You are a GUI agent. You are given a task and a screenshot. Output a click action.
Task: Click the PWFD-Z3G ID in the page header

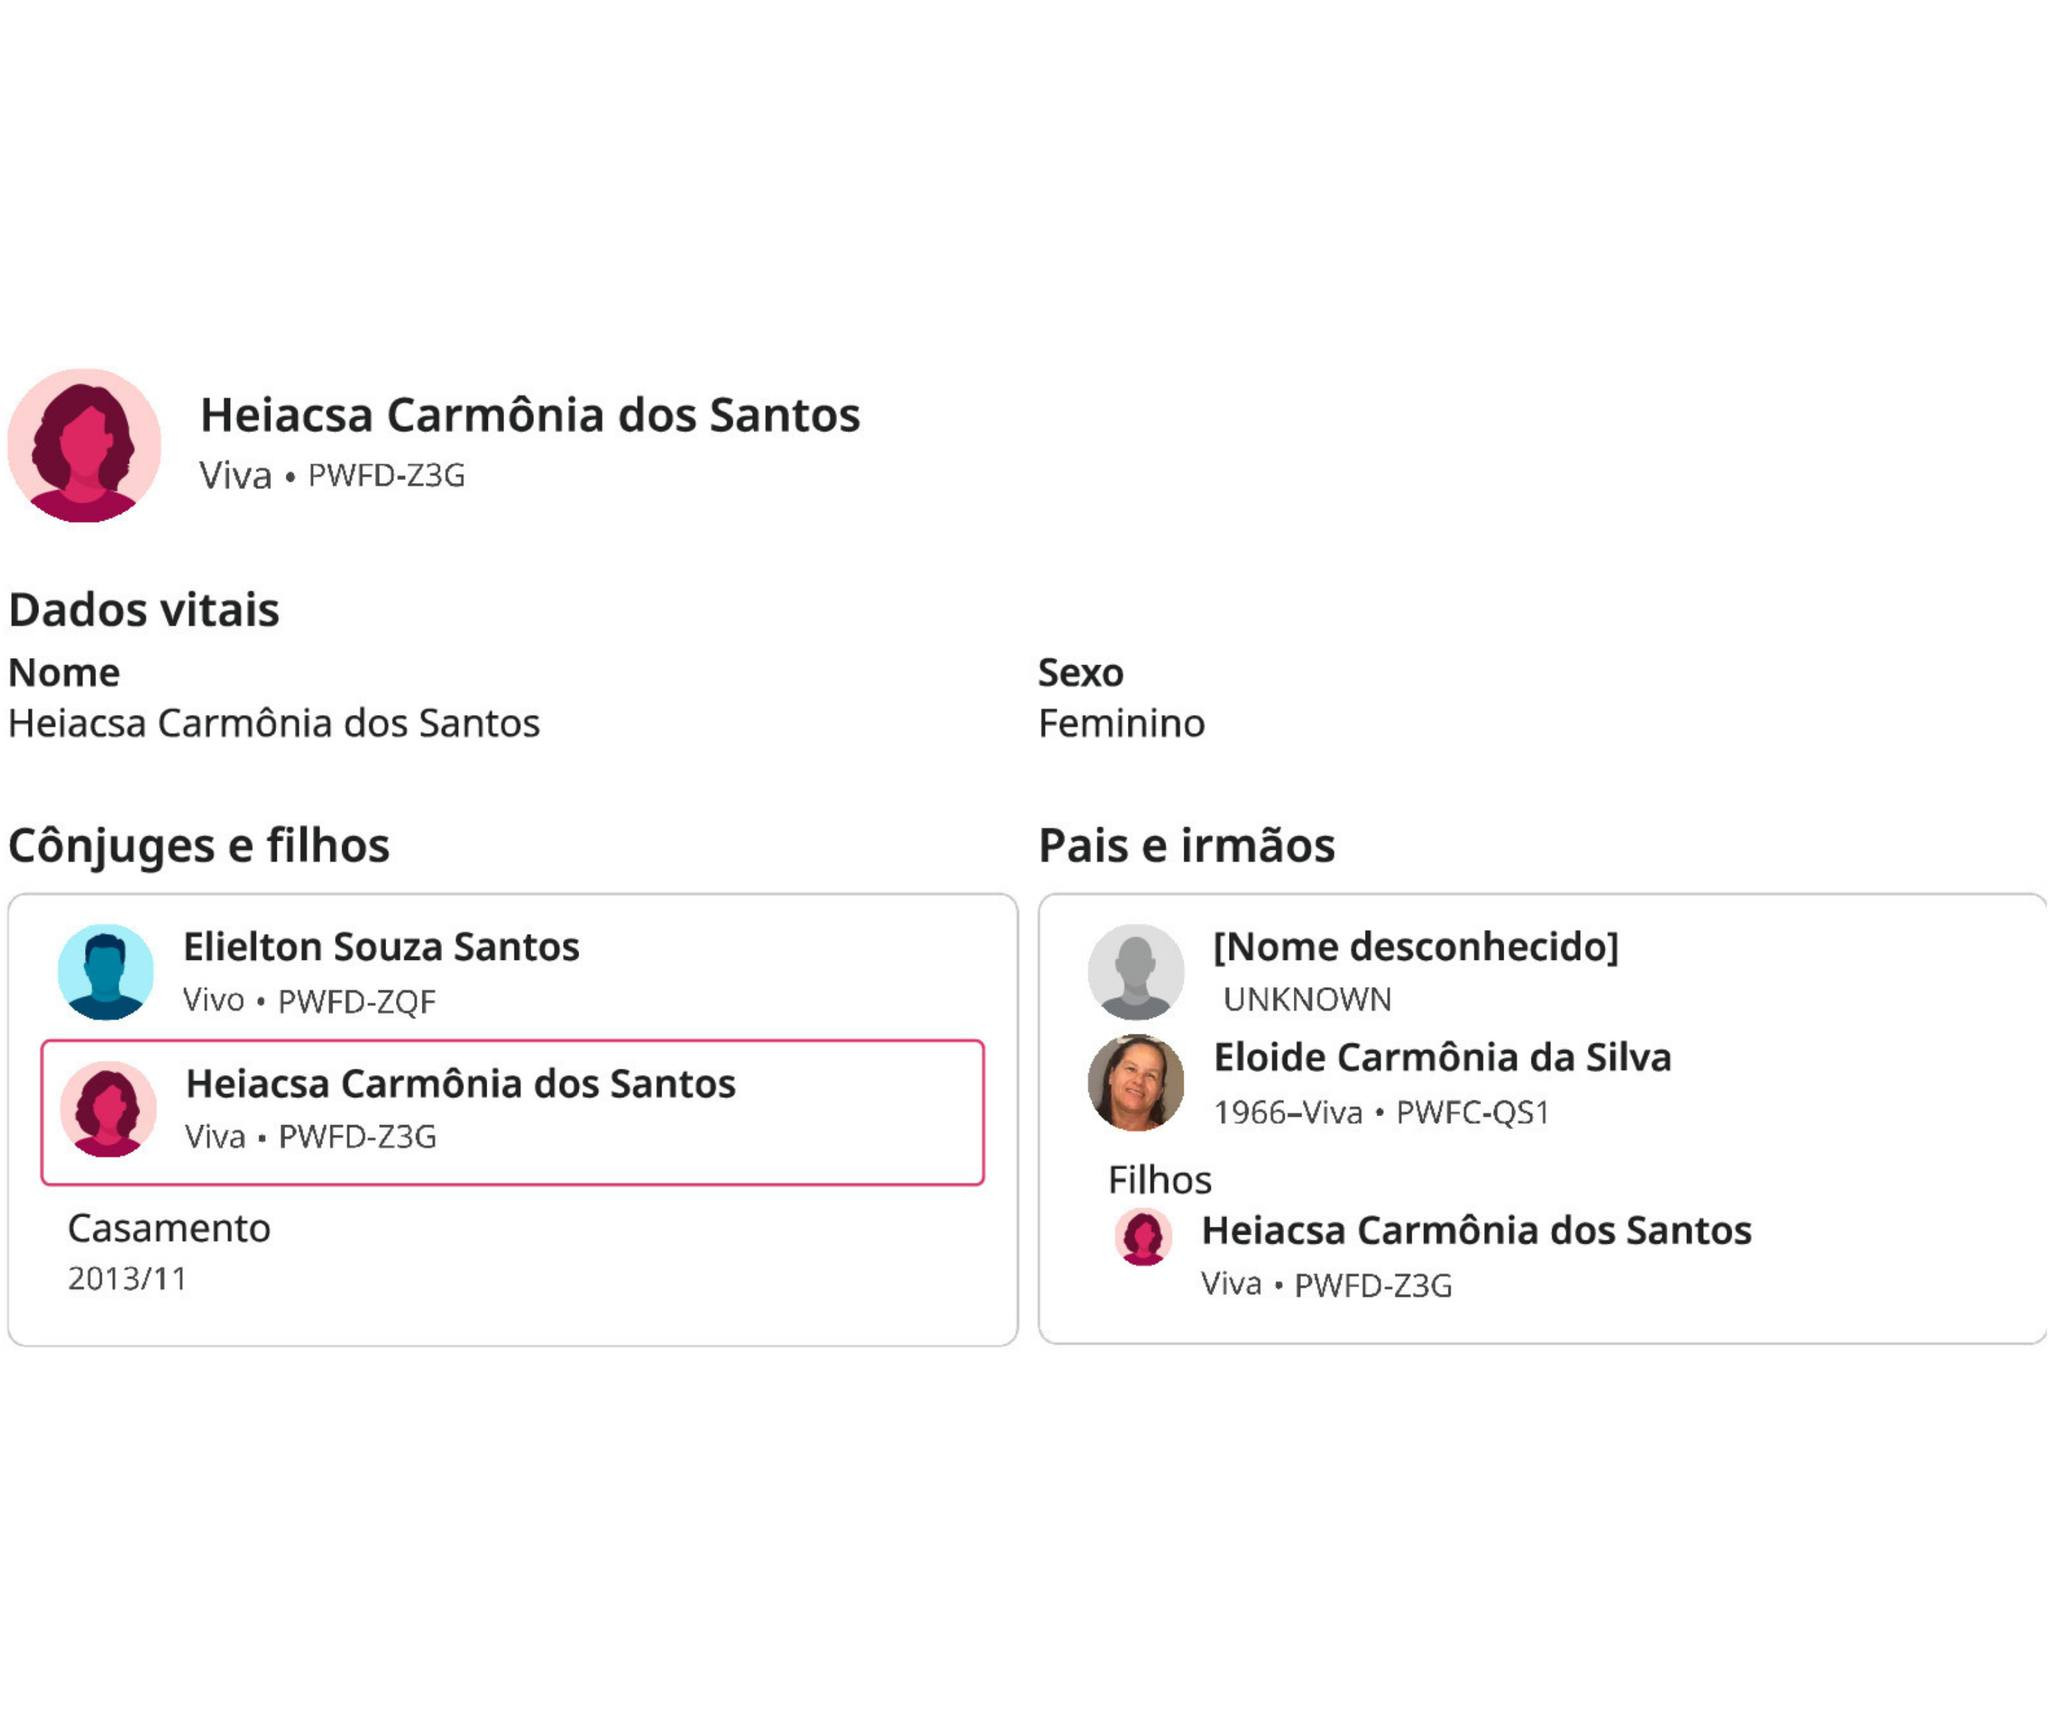[x=386, y=476]
